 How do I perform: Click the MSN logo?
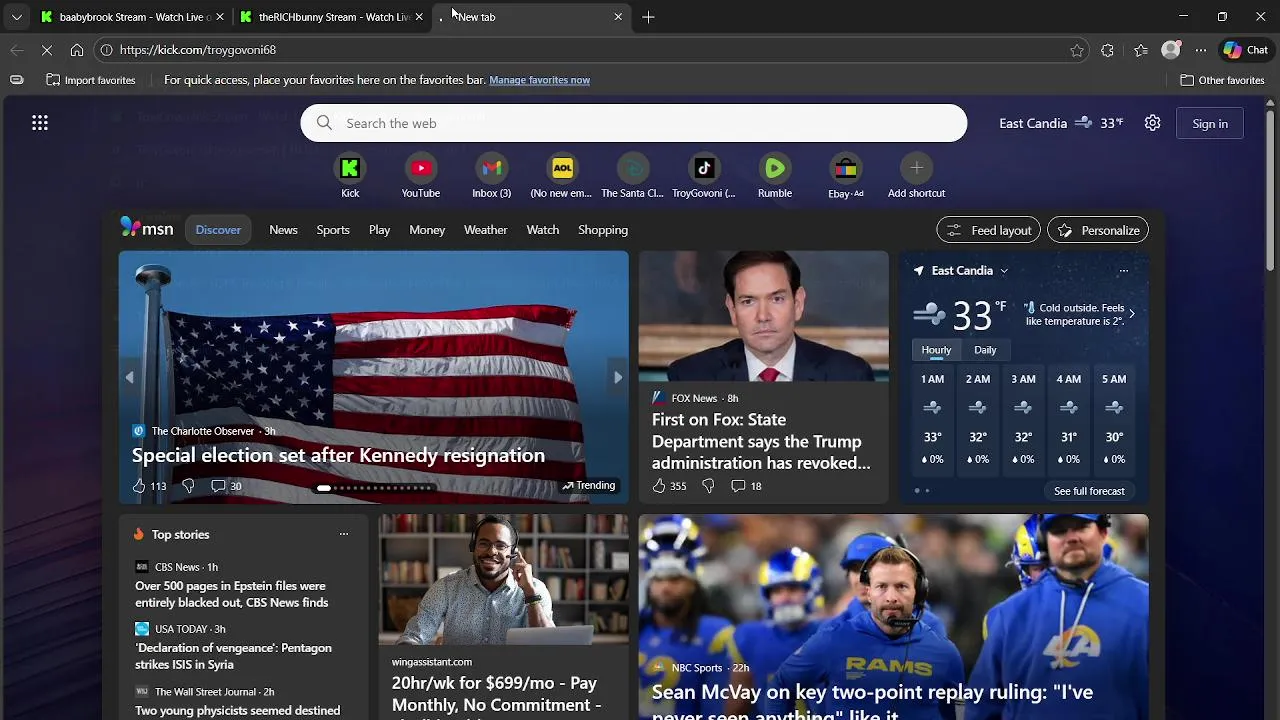pyautogui.click(x=147, y=229)
